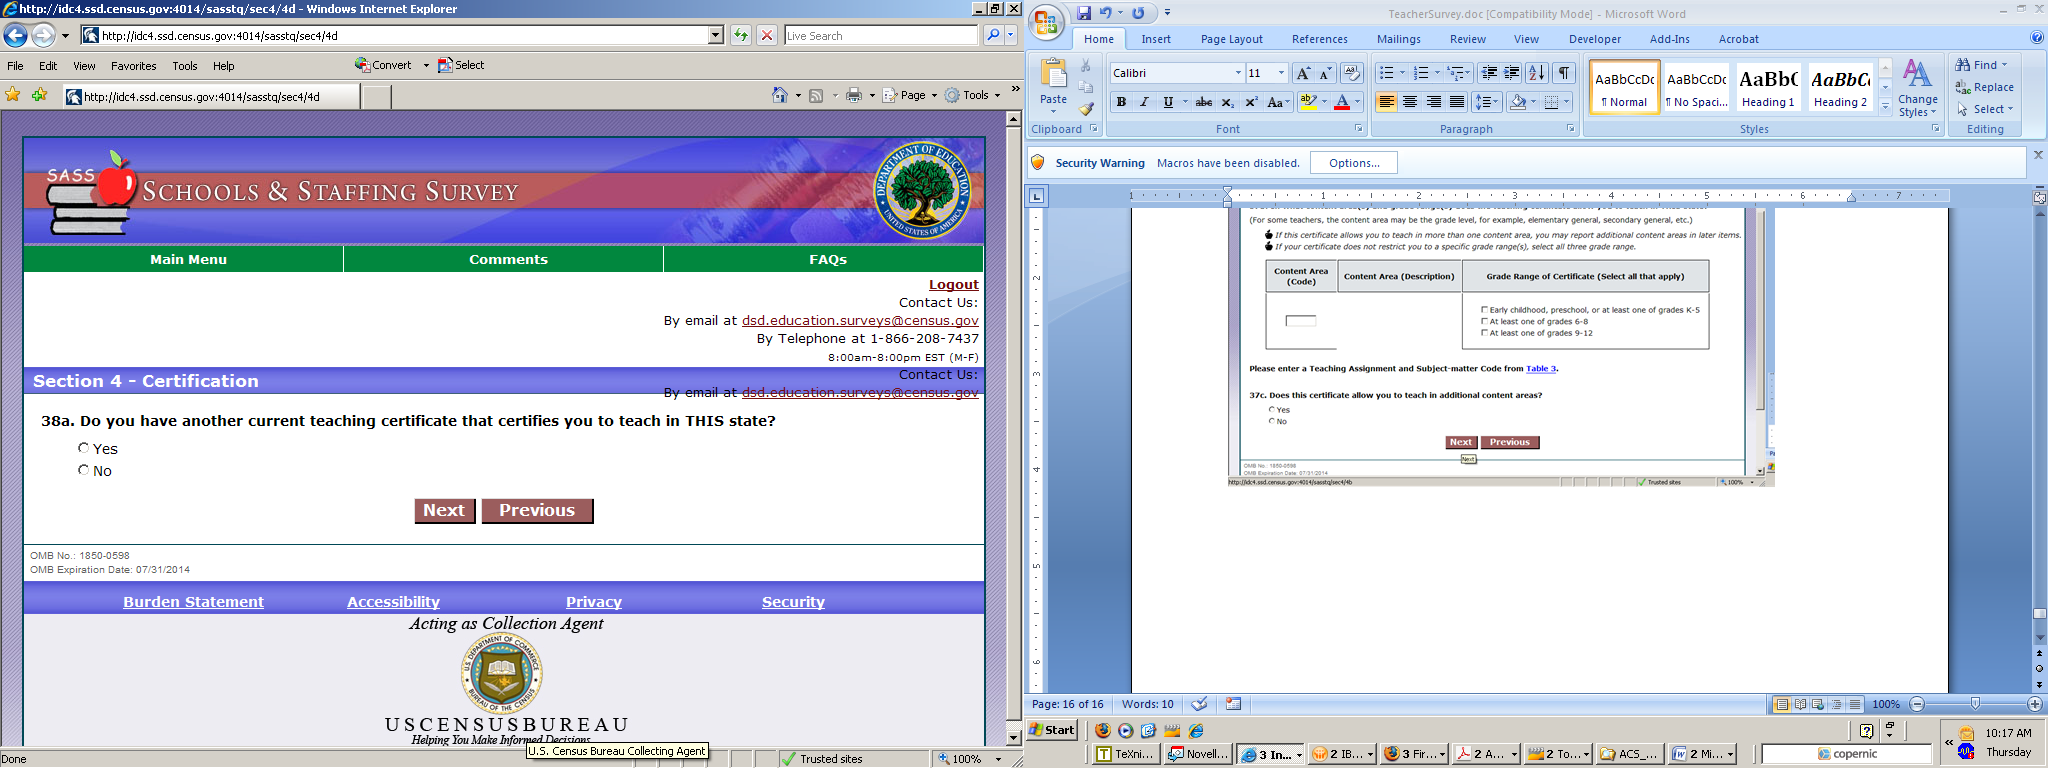Open the IE address bar dropdown arrow

716,35
